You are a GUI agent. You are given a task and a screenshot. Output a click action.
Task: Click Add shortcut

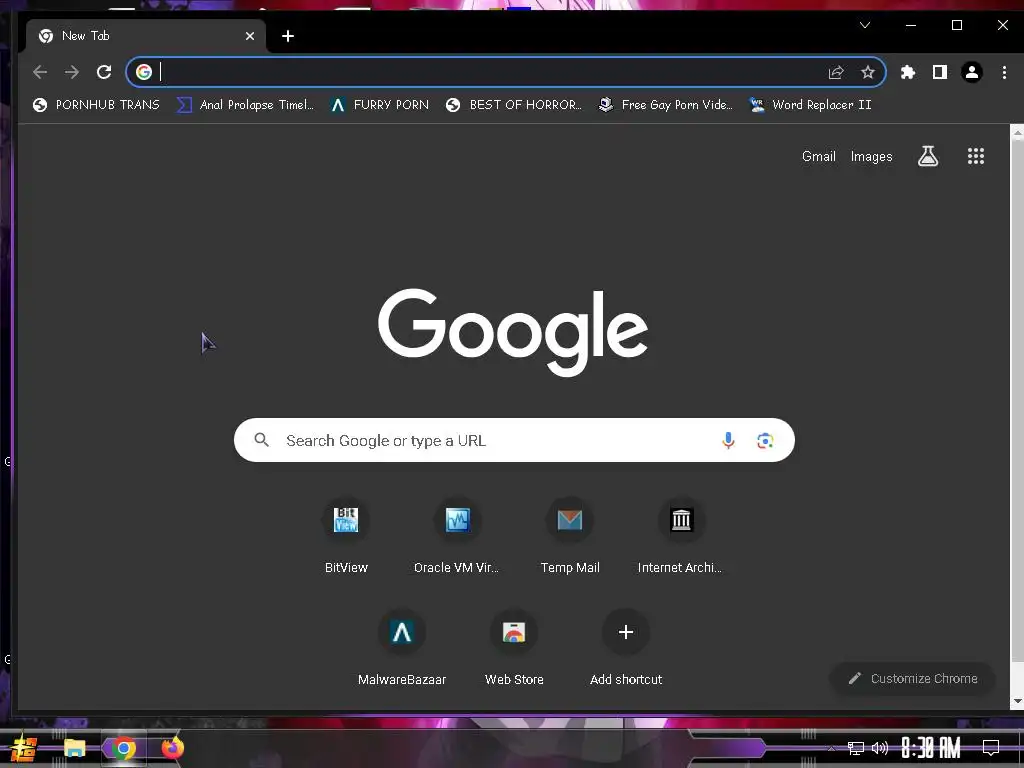(626, 648)
